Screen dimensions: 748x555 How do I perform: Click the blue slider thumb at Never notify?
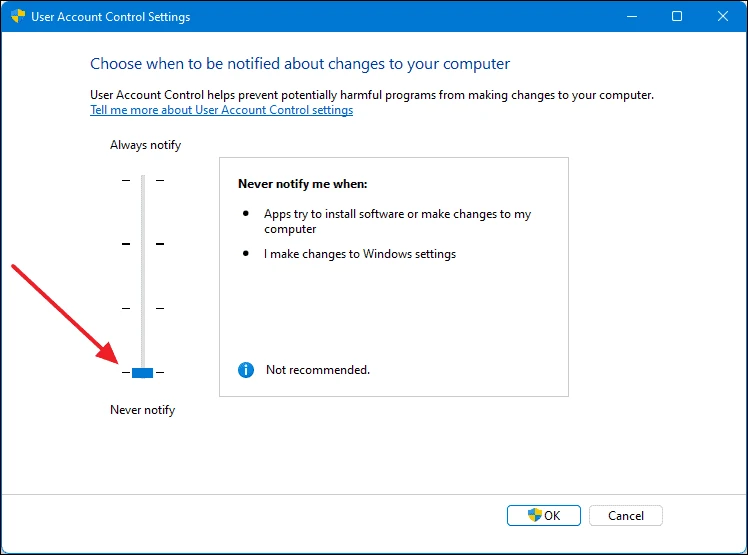point(142,373)
